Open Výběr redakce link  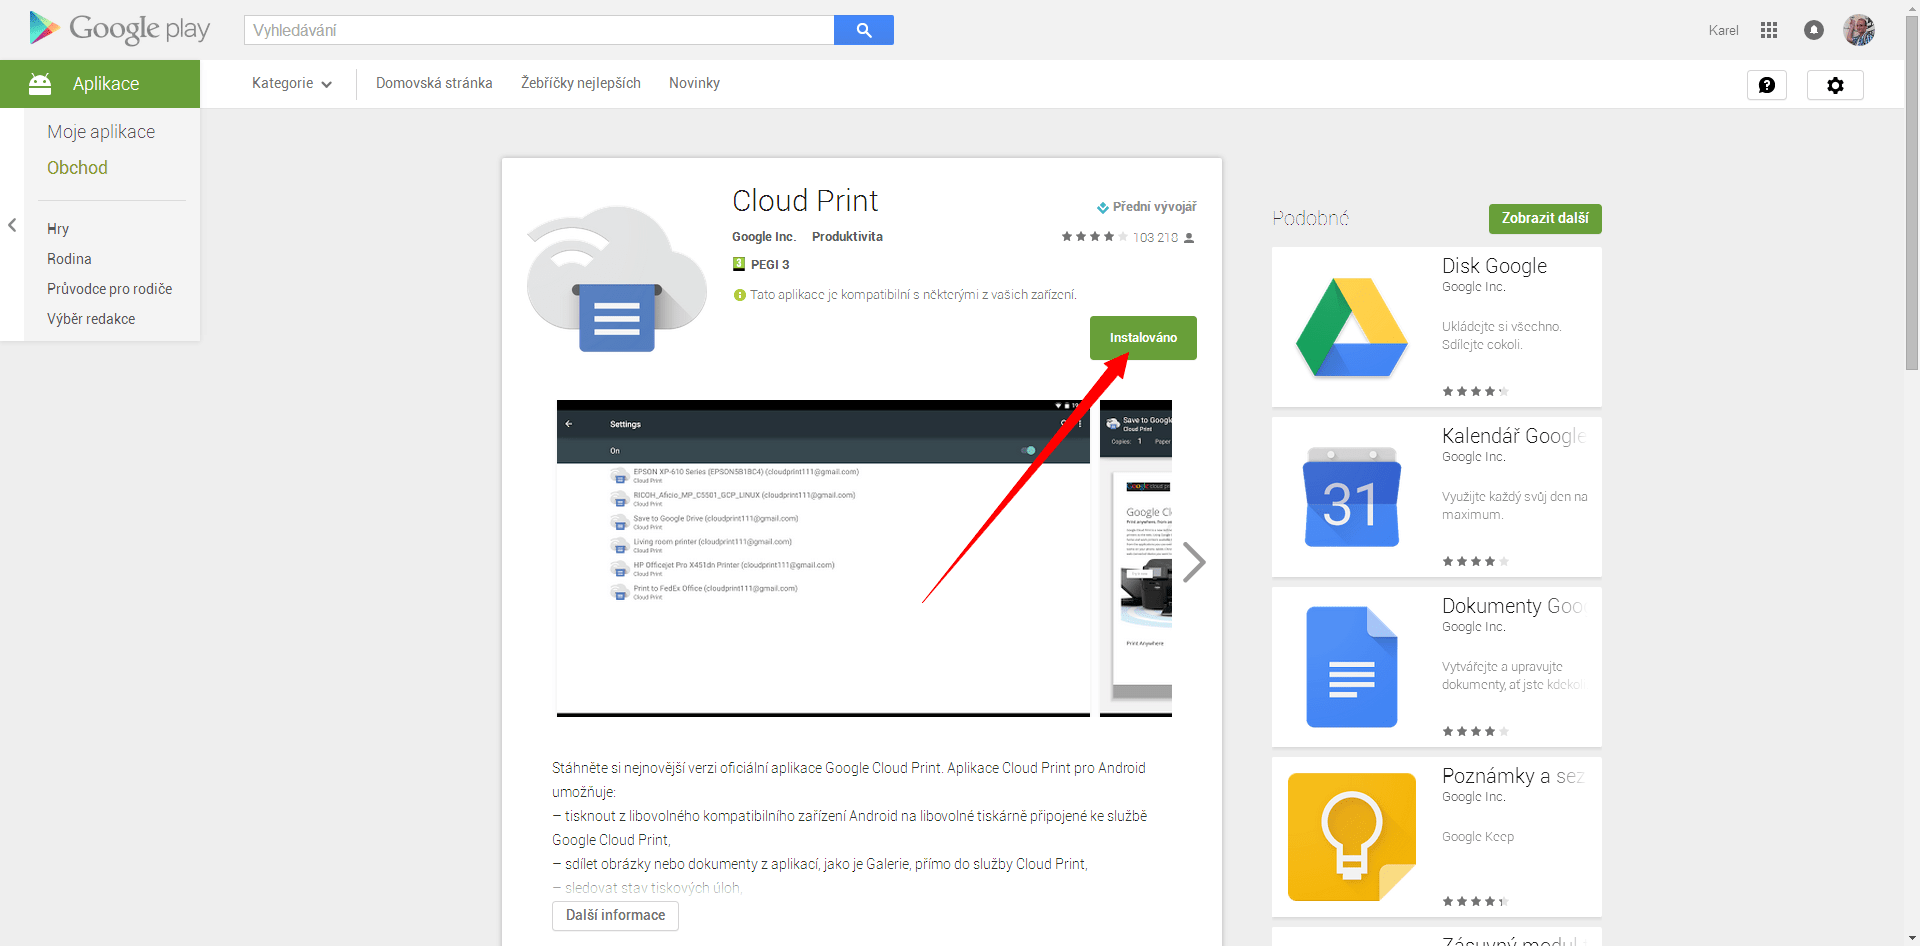click(91, 319)
